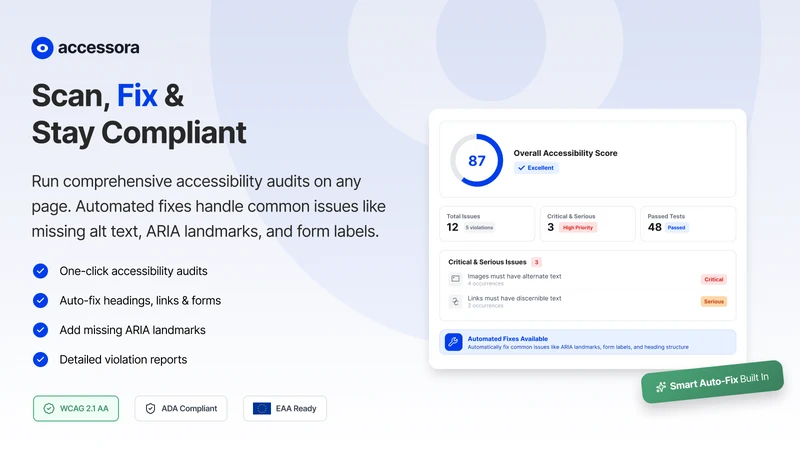Image resolution: width=800 pixels, height=450 pixels.
Task: Click the 2 occurrences text
Action: [485, 306]
